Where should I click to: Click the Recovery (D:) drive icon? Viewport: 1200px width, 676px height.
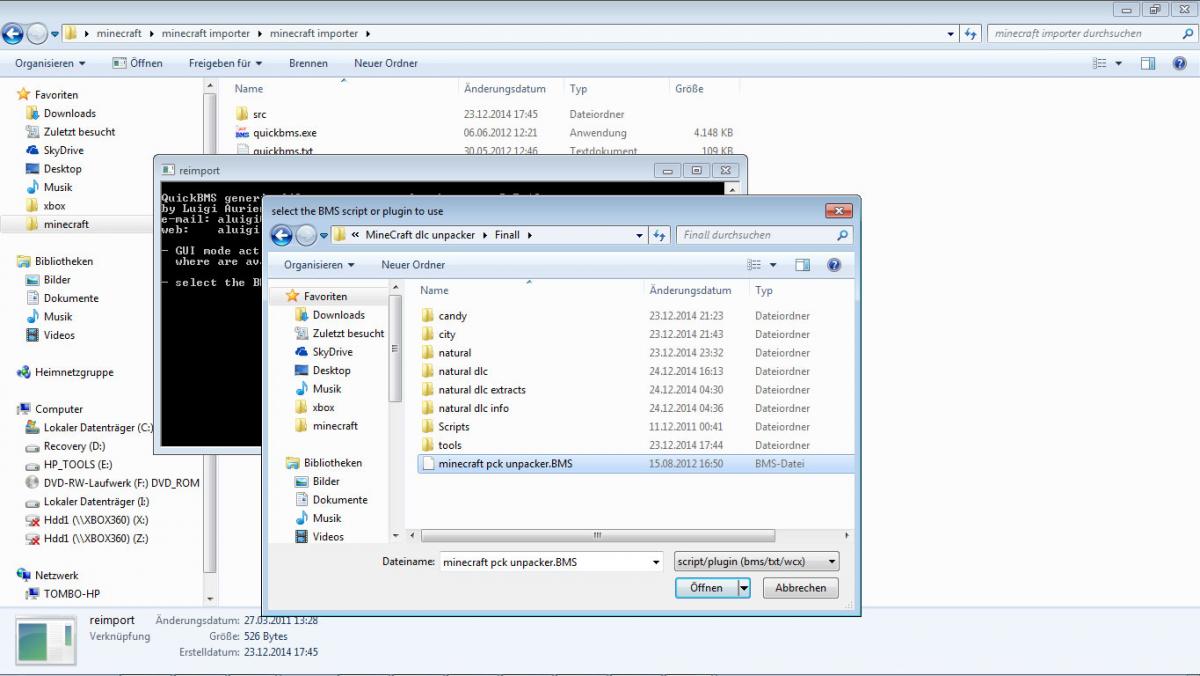(x=33, y=446)
